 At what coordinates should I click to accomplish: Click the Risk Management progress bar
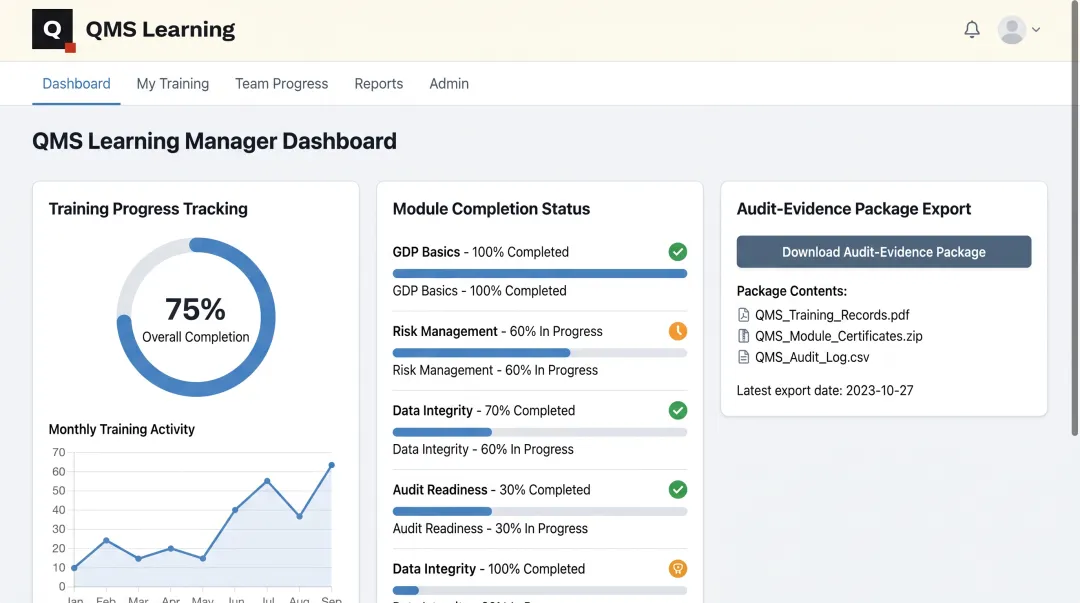click(x=540, y=353)
